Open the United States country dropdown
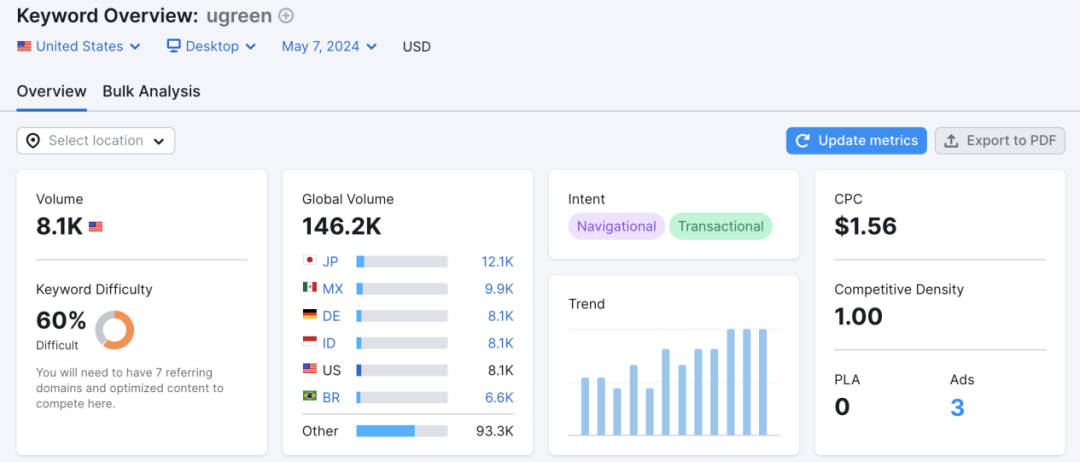 click(x=79, y=47)
